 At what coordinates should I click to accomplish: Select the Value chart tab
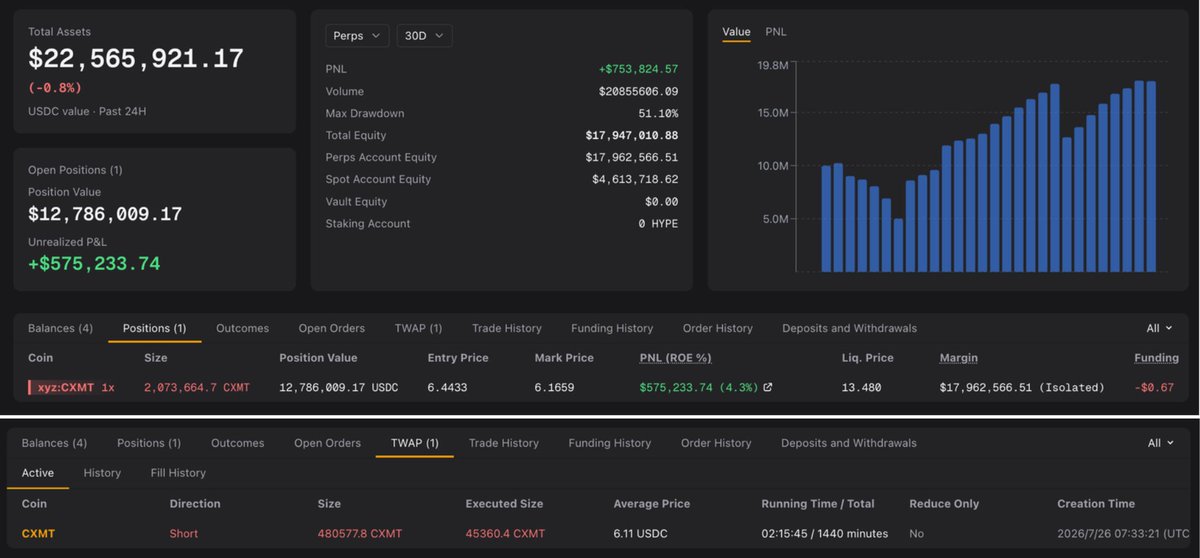736,32
